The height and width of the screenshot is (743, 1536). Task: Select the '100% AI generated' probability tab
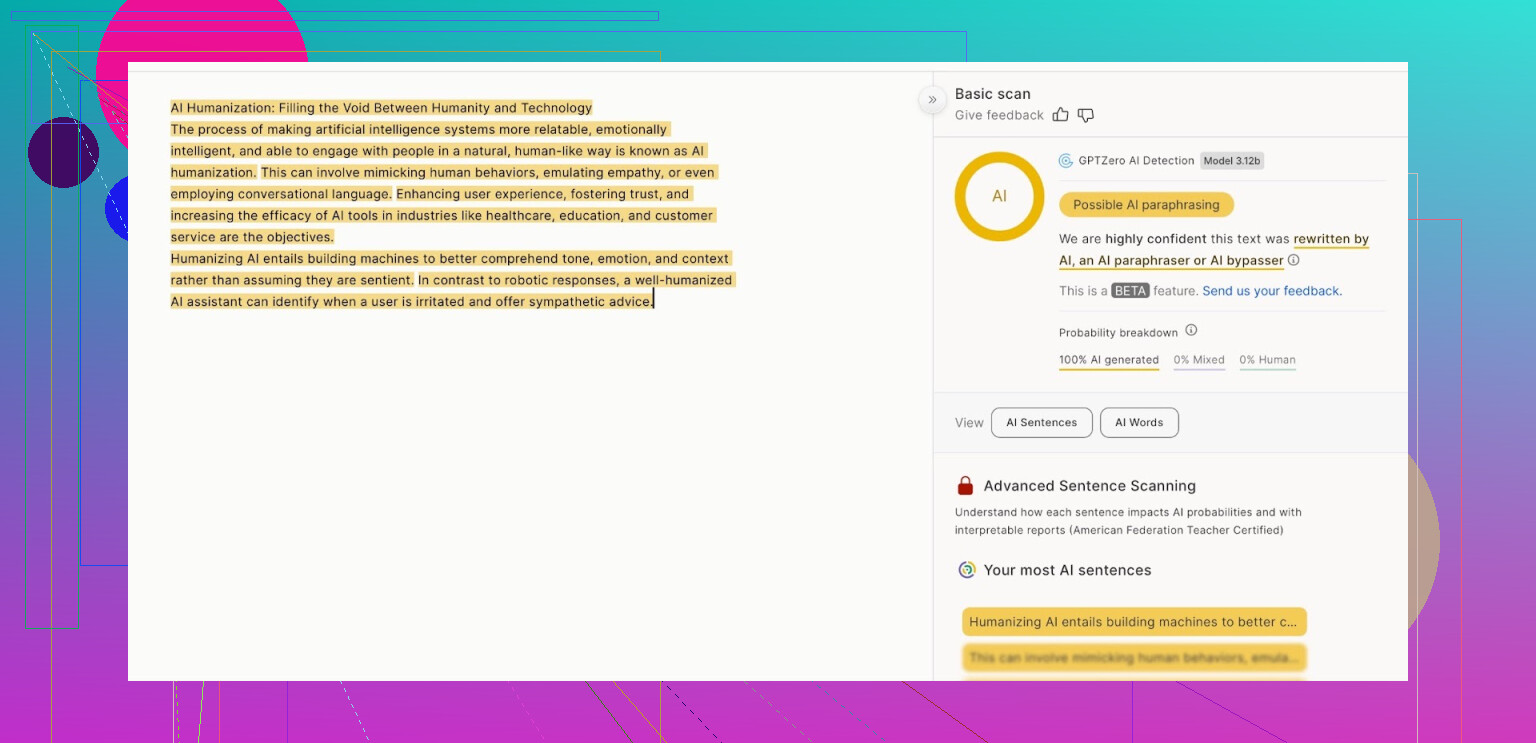1108,360
